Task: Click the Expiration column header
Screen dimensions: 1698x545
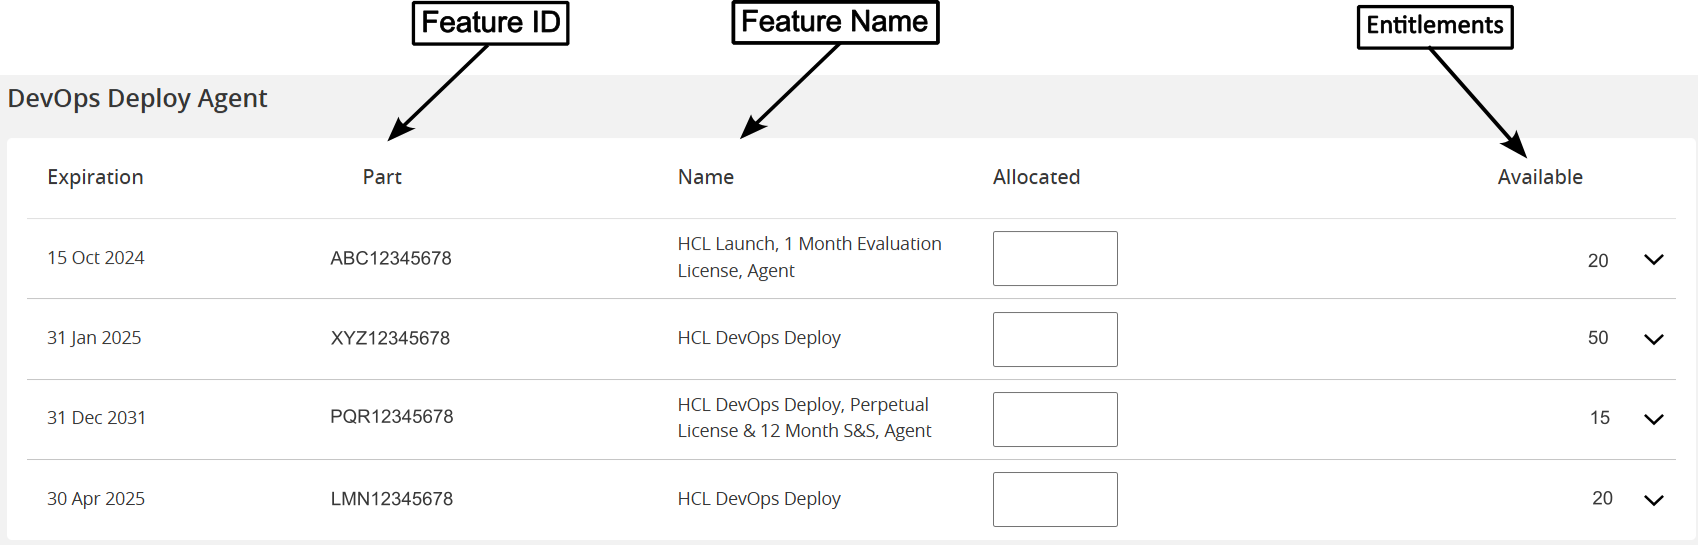Action: (95, 177)
